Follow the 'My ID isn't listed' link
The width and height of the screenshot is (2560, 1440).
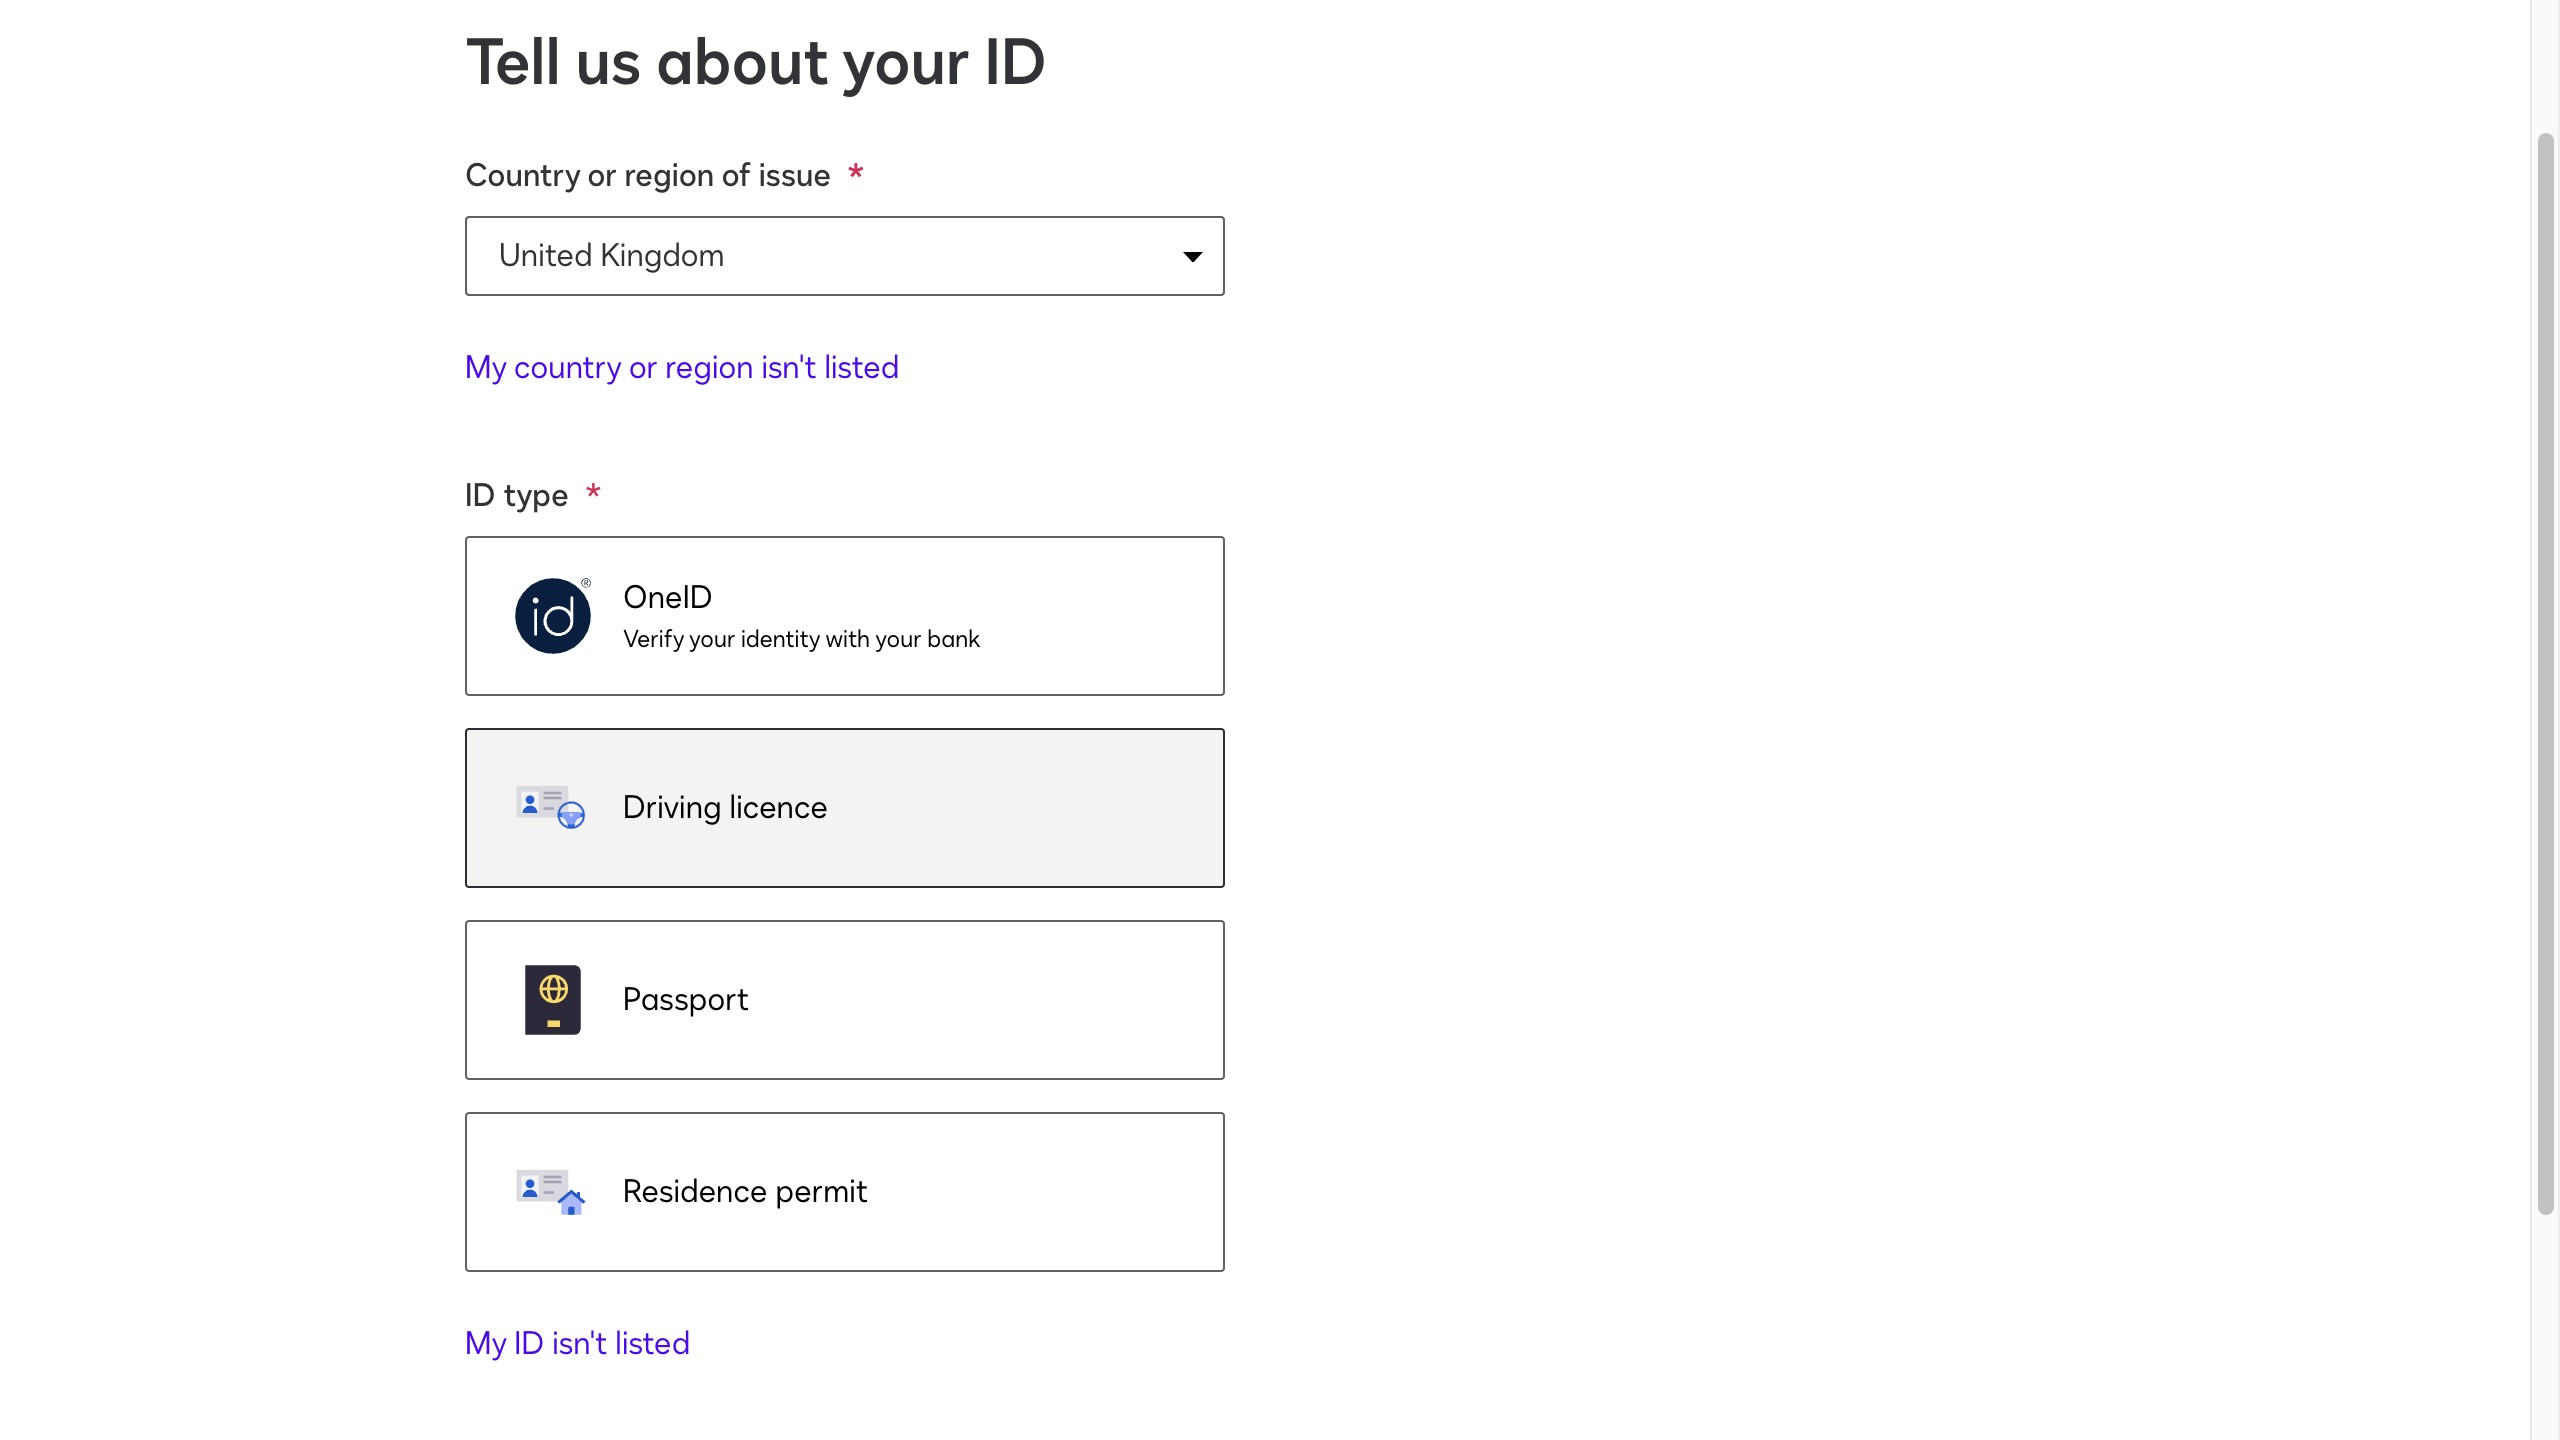point(577,1343)
